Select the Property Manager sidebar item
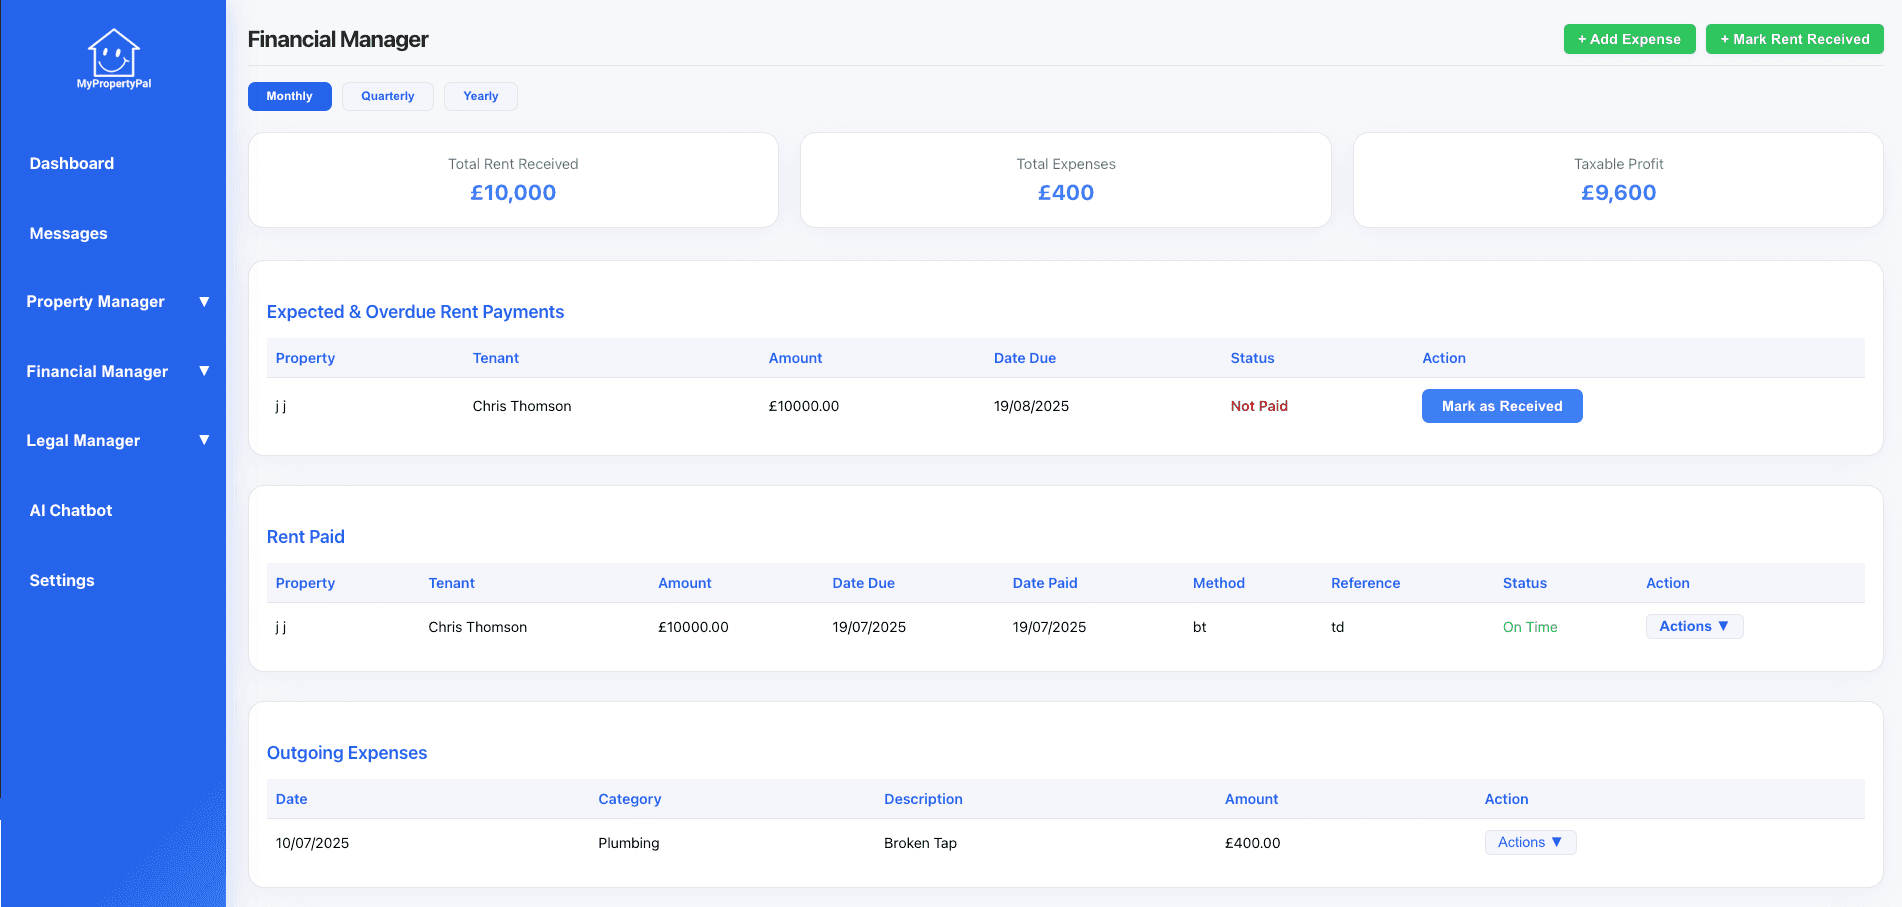 (x=95, y=301)
